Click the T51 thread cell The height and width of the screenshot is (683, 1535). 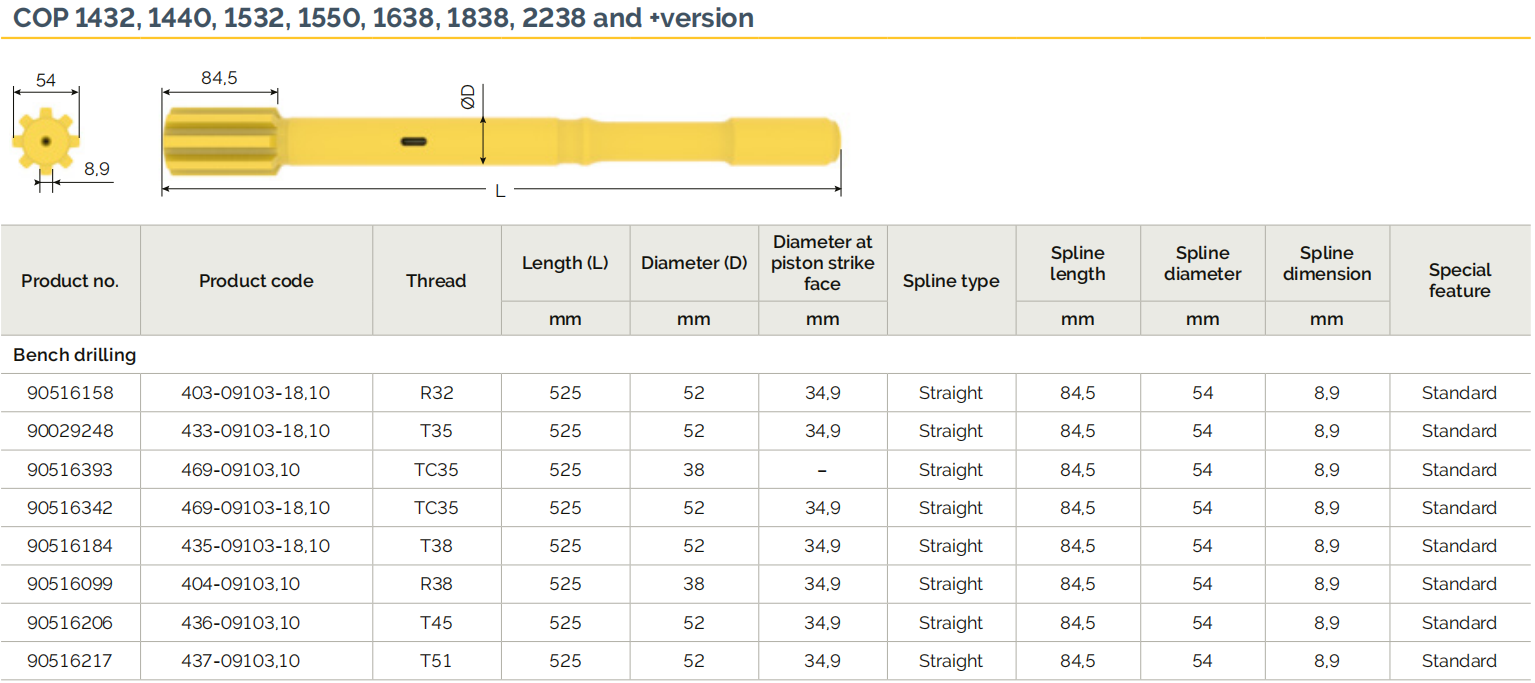(x=436, y=661)
